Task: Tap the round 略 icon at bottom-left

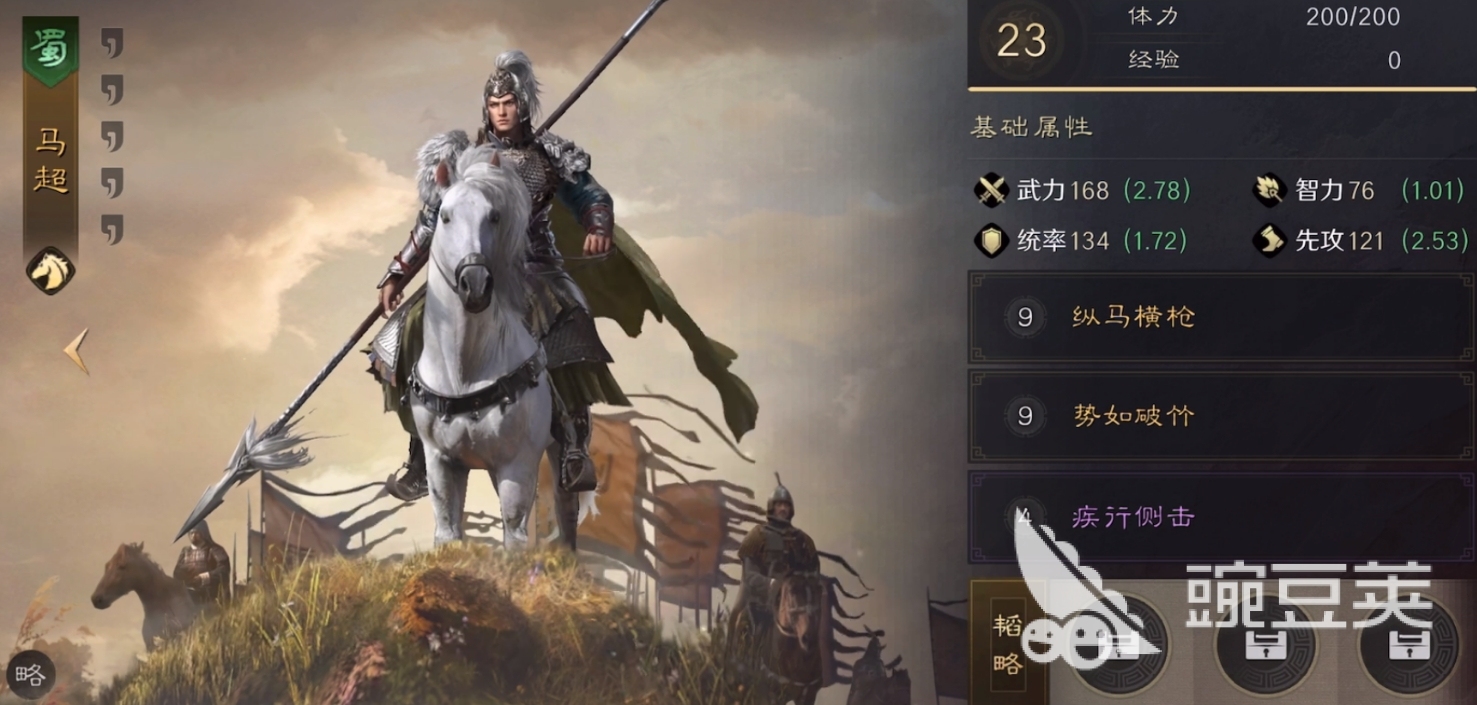Action: pyautogui.click(x=29, y=675)
